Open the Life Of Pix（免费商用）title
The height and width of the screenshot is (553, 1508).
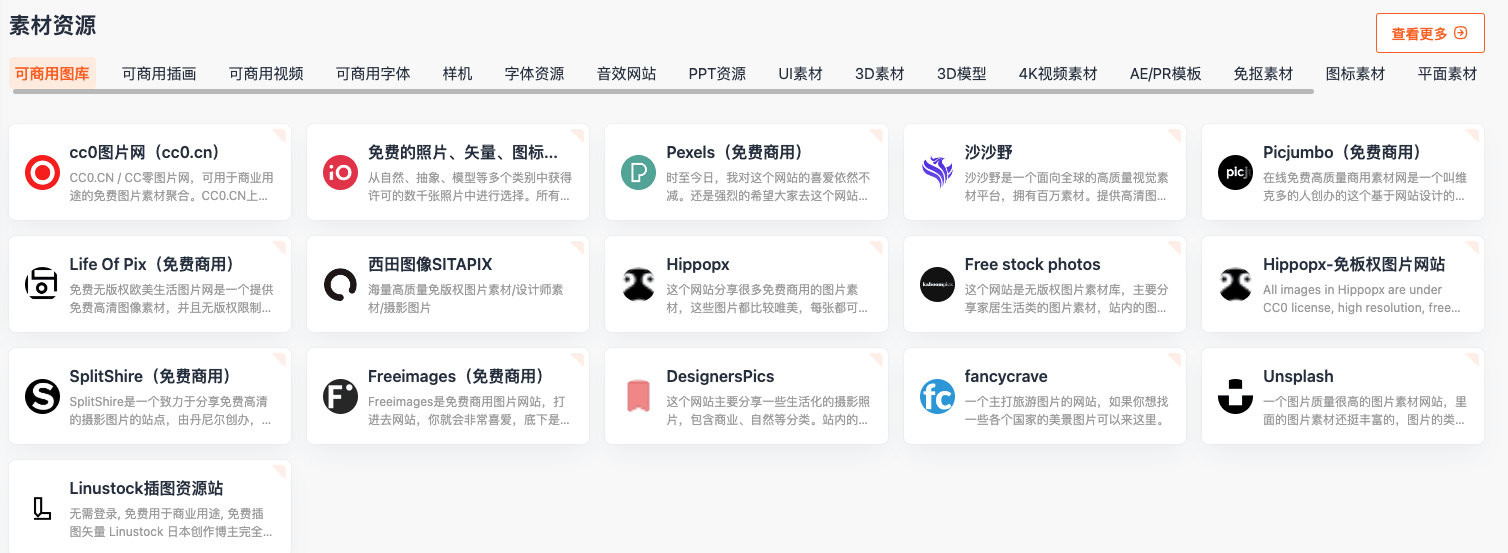click(x=153, y=264)
